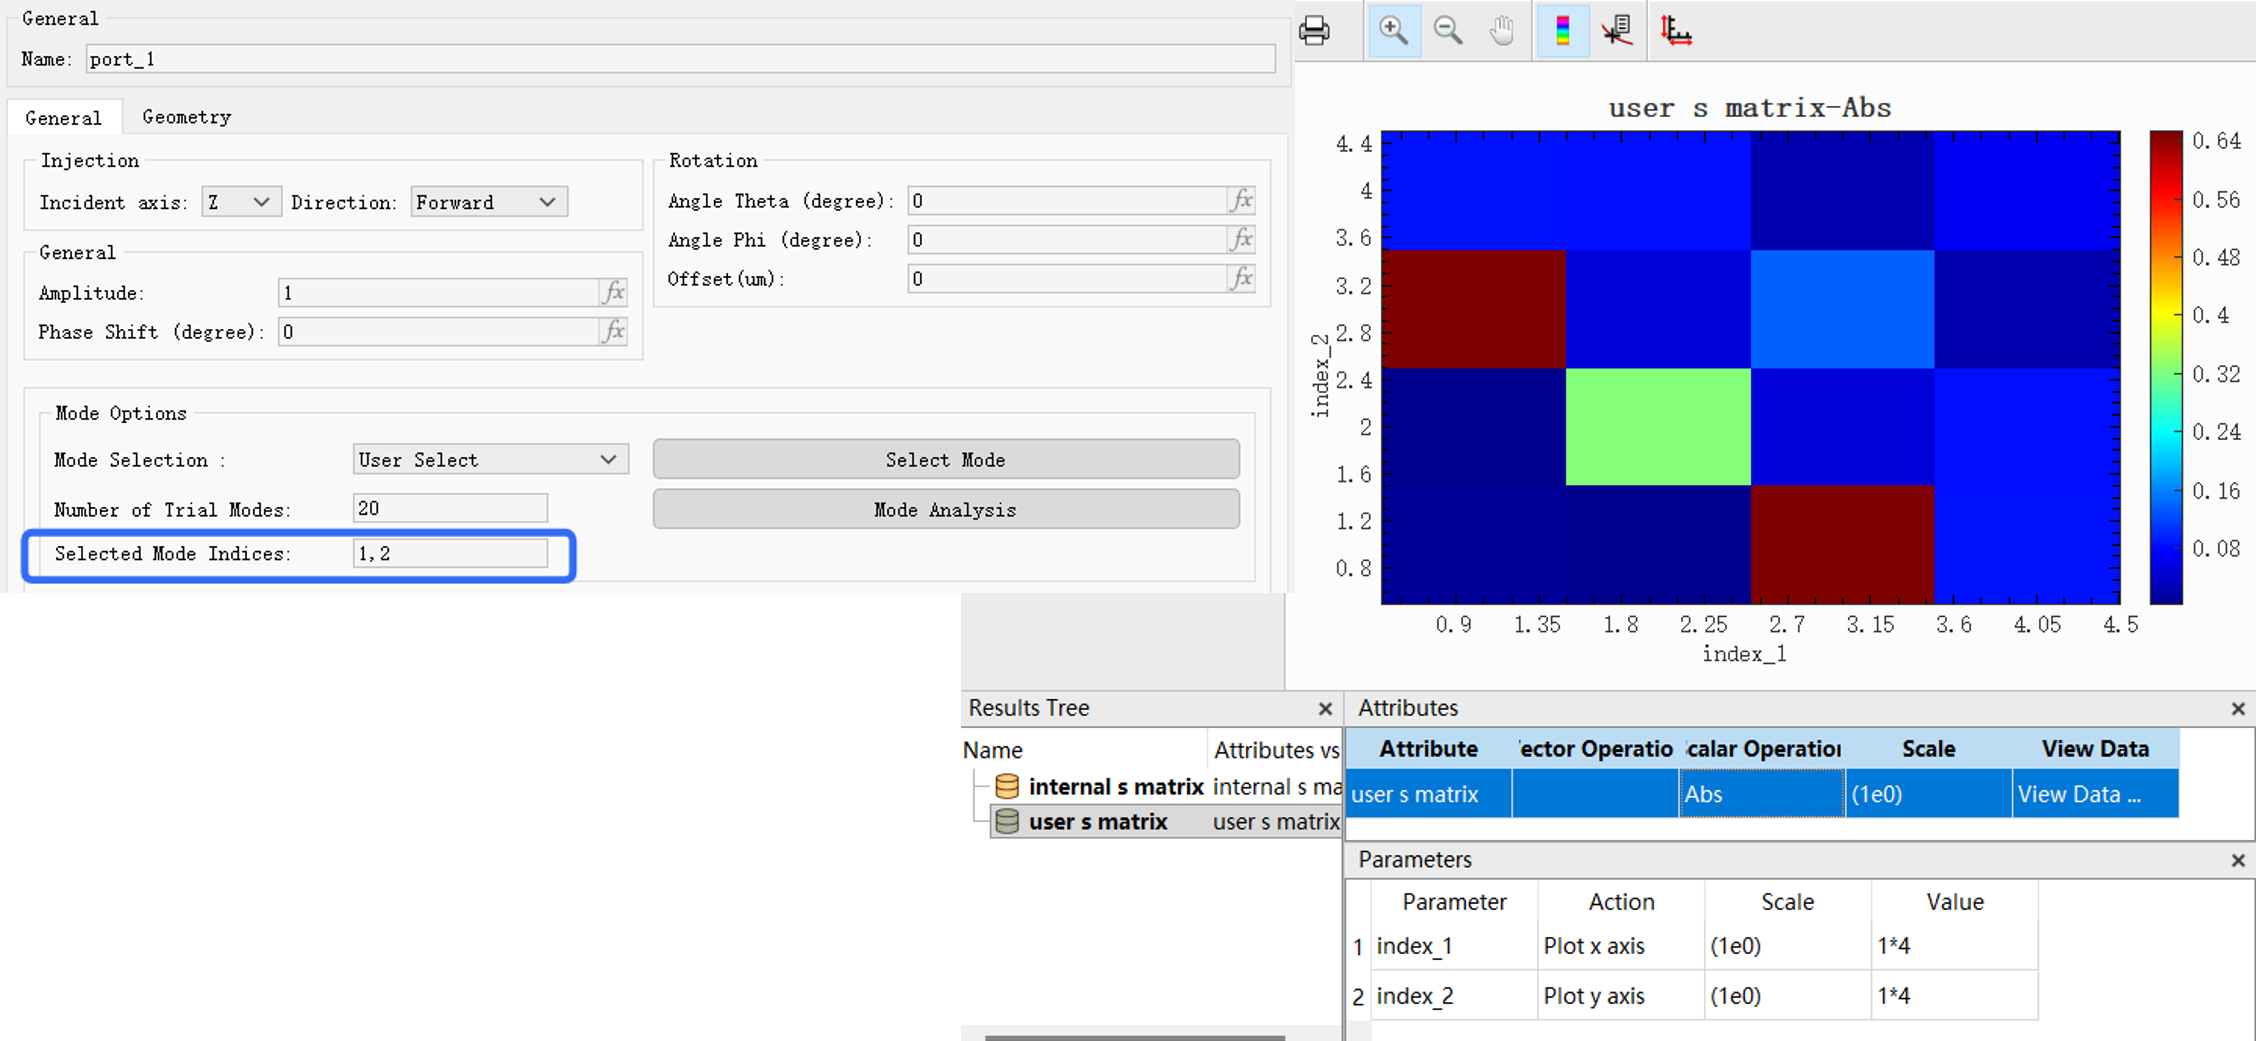The image size is (2256, 1041).
Task: Toggle the rainbow colorbar icon
Action: [1562, 31]
